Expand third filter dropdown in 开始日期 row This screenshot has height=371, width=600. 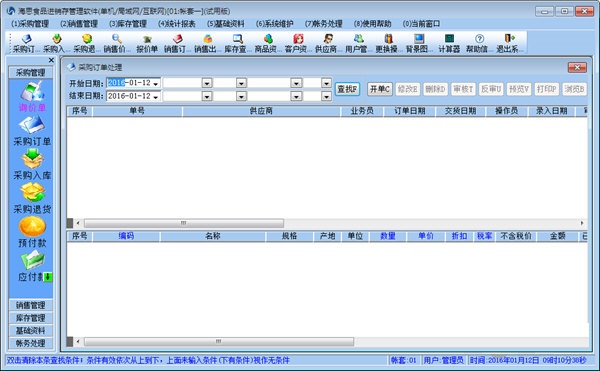296,83
